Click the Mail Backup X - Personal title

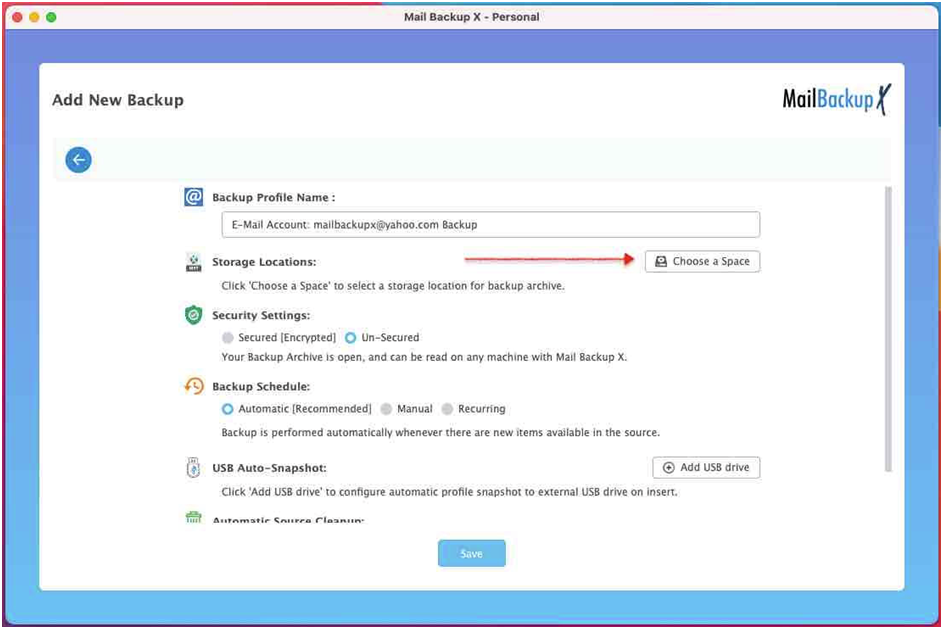tap(472, 17)
